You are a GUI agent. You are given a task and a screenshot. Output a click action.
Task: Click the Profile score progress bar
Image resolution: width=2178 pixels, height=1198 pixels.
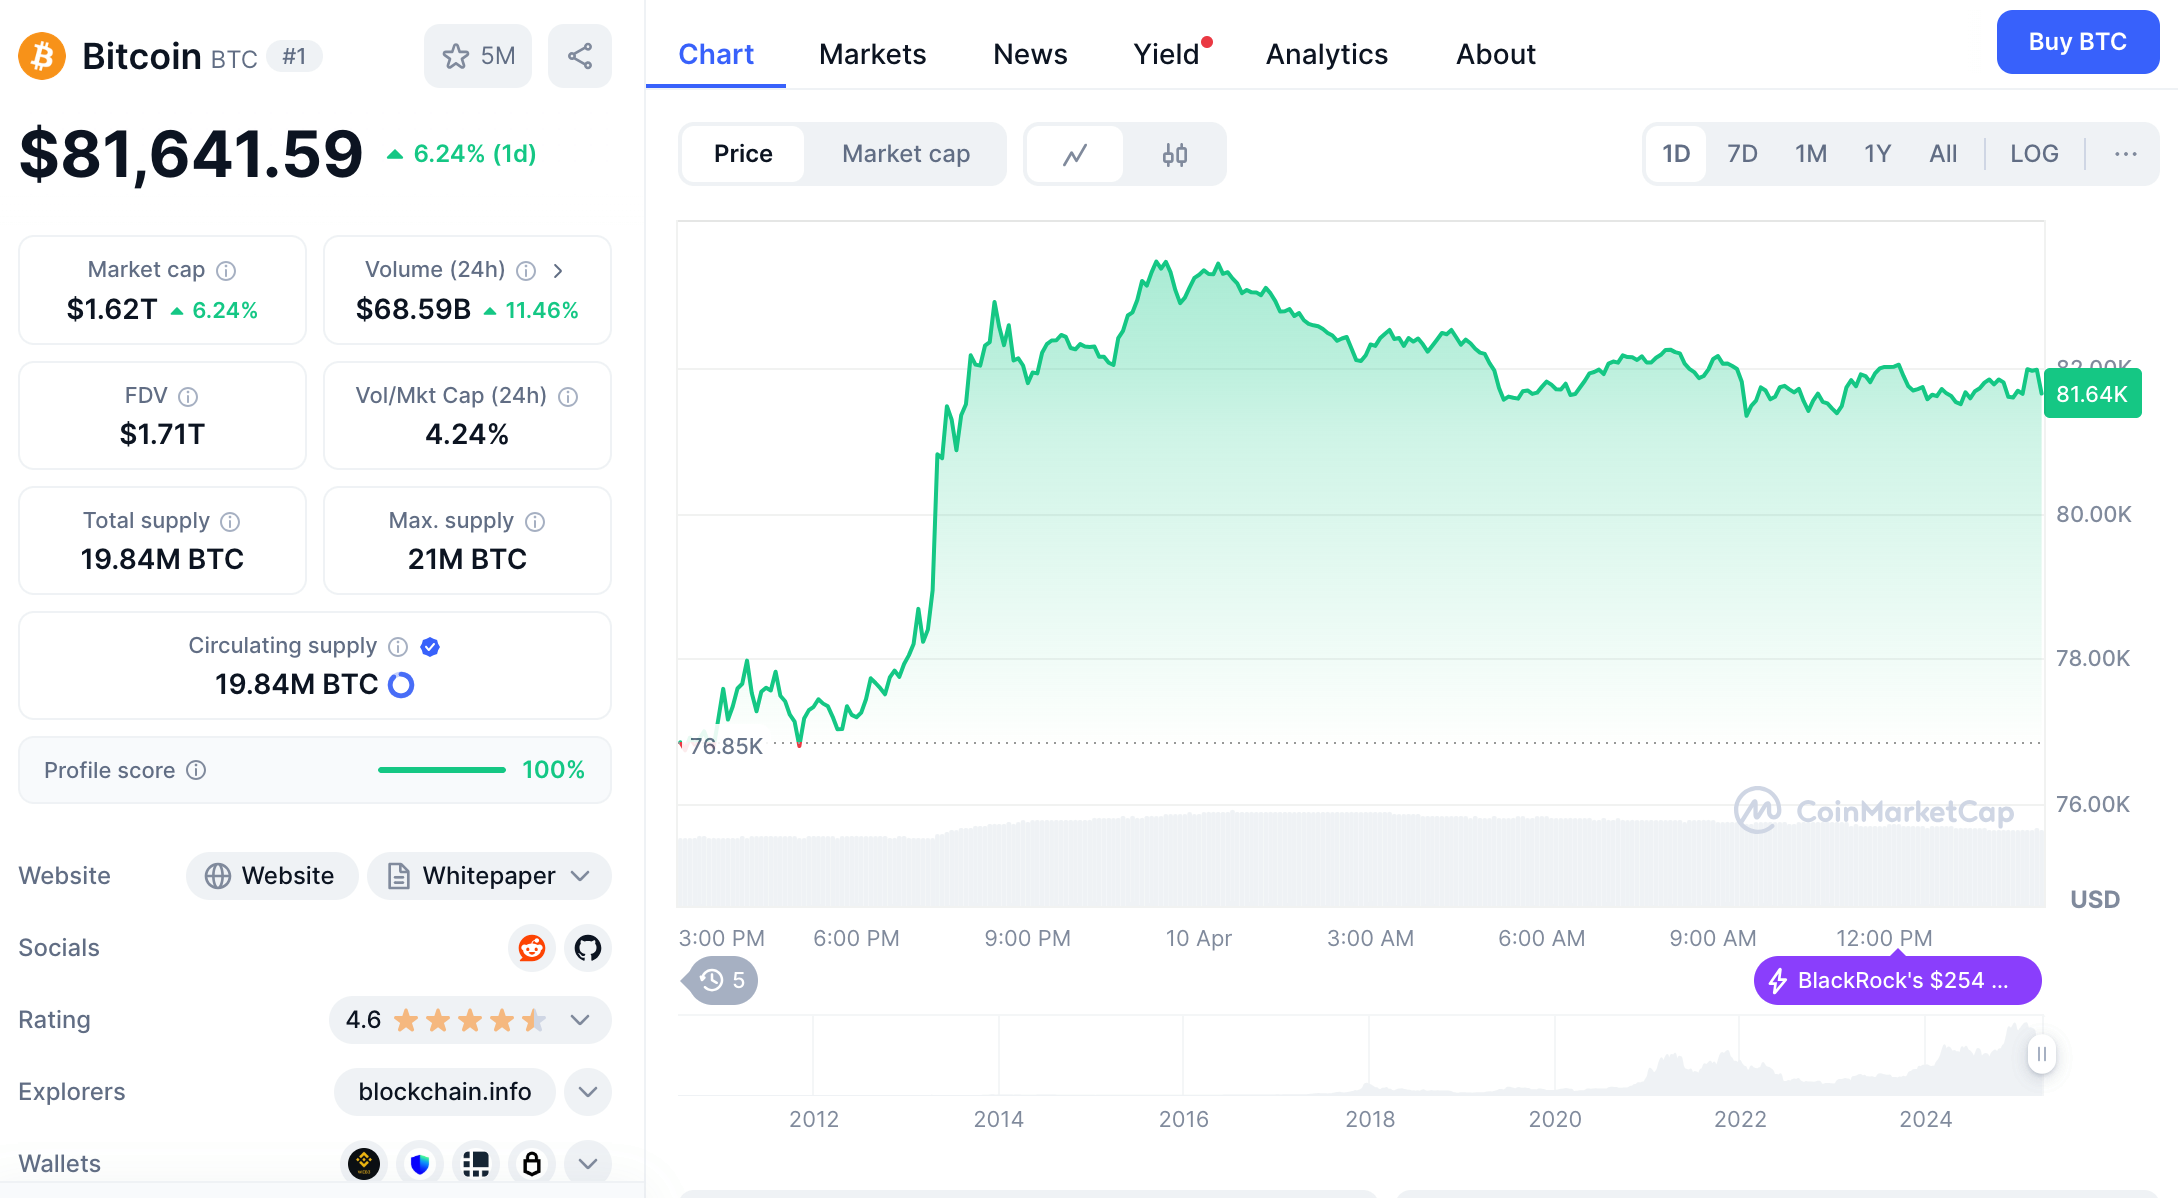(x=440, y=770)
